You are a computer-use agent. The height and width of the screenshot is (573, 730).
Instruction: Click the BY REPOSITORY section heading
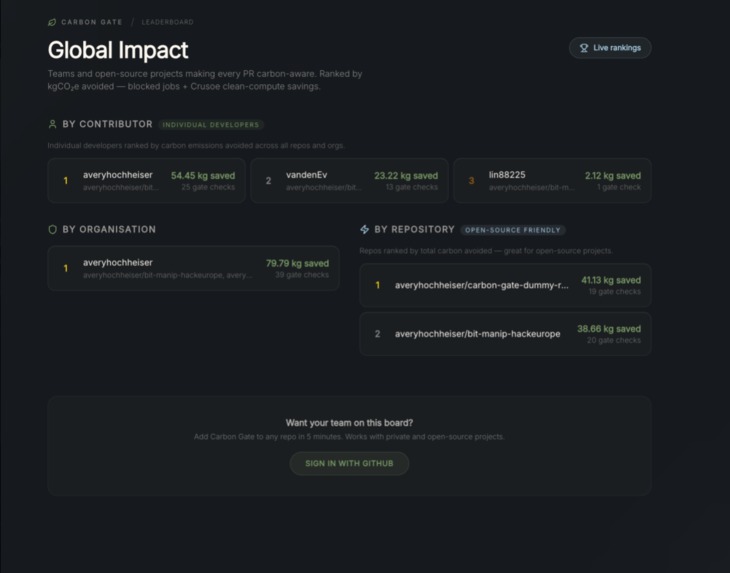point(414,229)
